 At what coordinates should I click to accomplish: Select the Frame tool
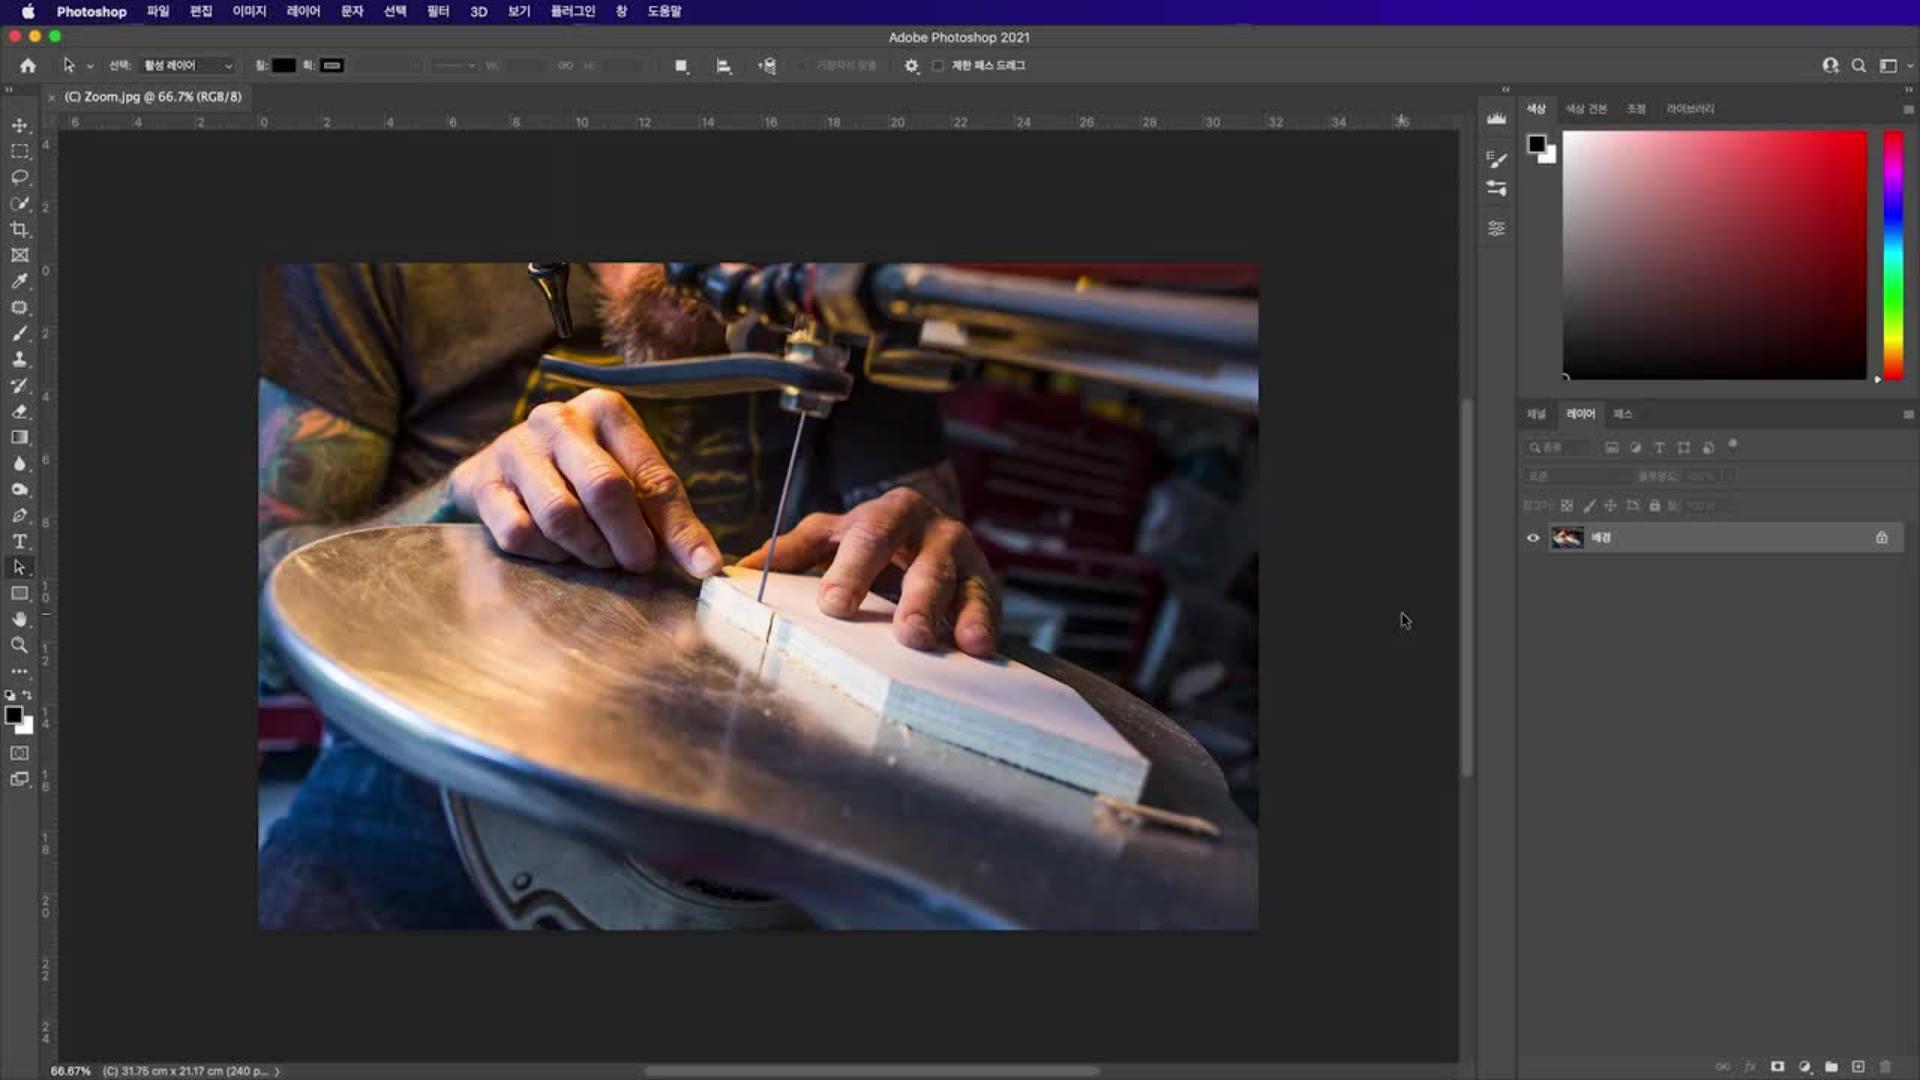(19, 255)
